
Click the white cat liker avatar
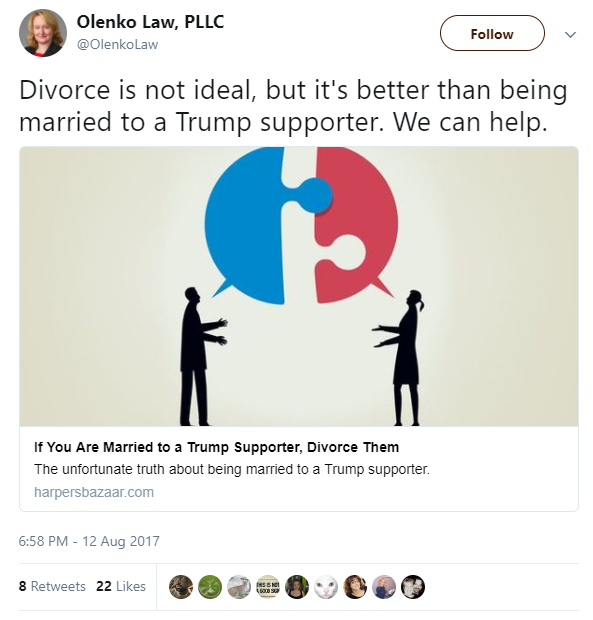pyautogui.click(x=326, y=586)
